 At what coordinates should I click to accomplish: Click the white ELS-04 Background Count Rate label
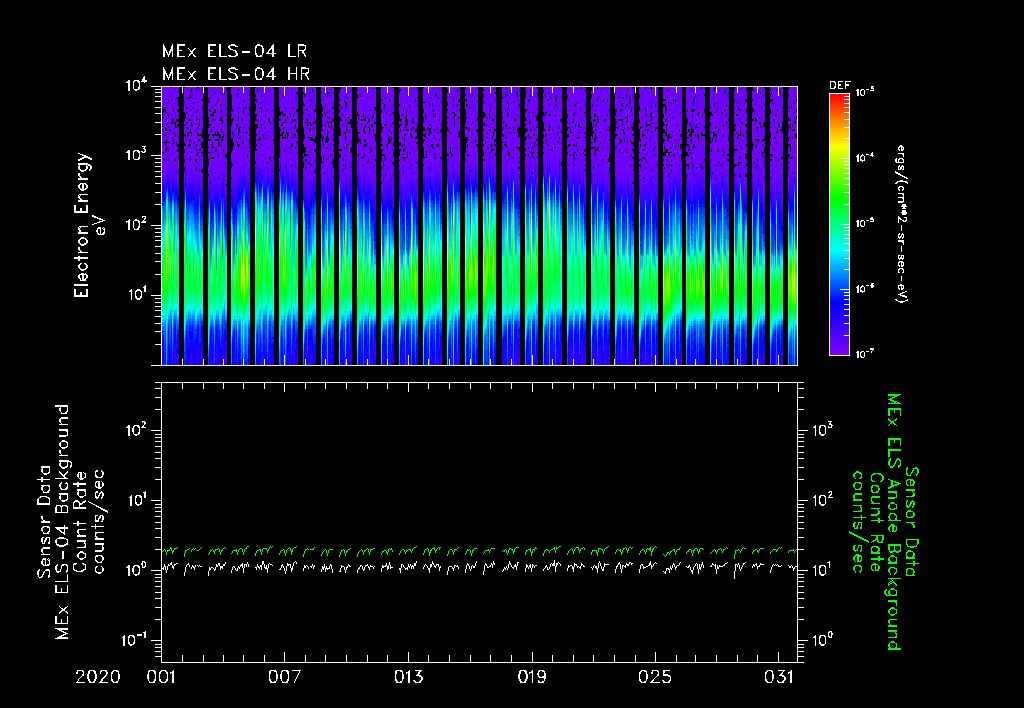(71, 521)
